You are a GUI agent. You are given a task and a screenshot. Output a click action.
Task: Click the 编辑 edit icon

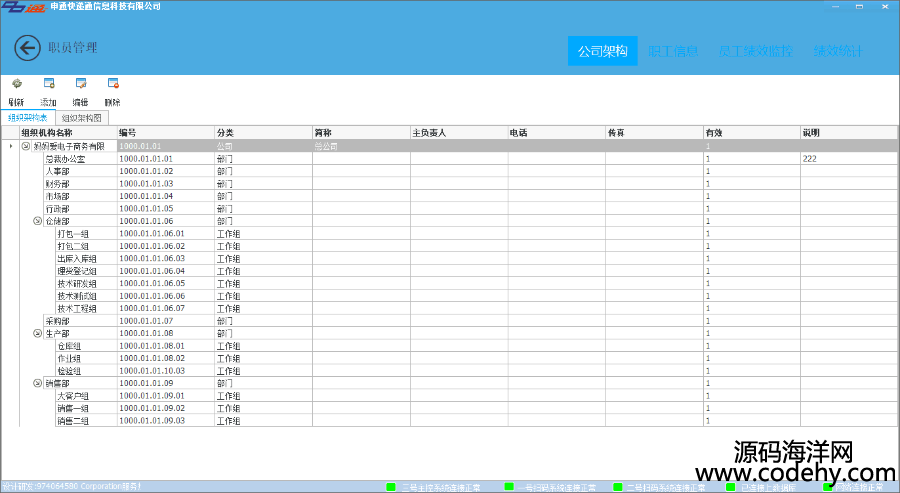80,84
